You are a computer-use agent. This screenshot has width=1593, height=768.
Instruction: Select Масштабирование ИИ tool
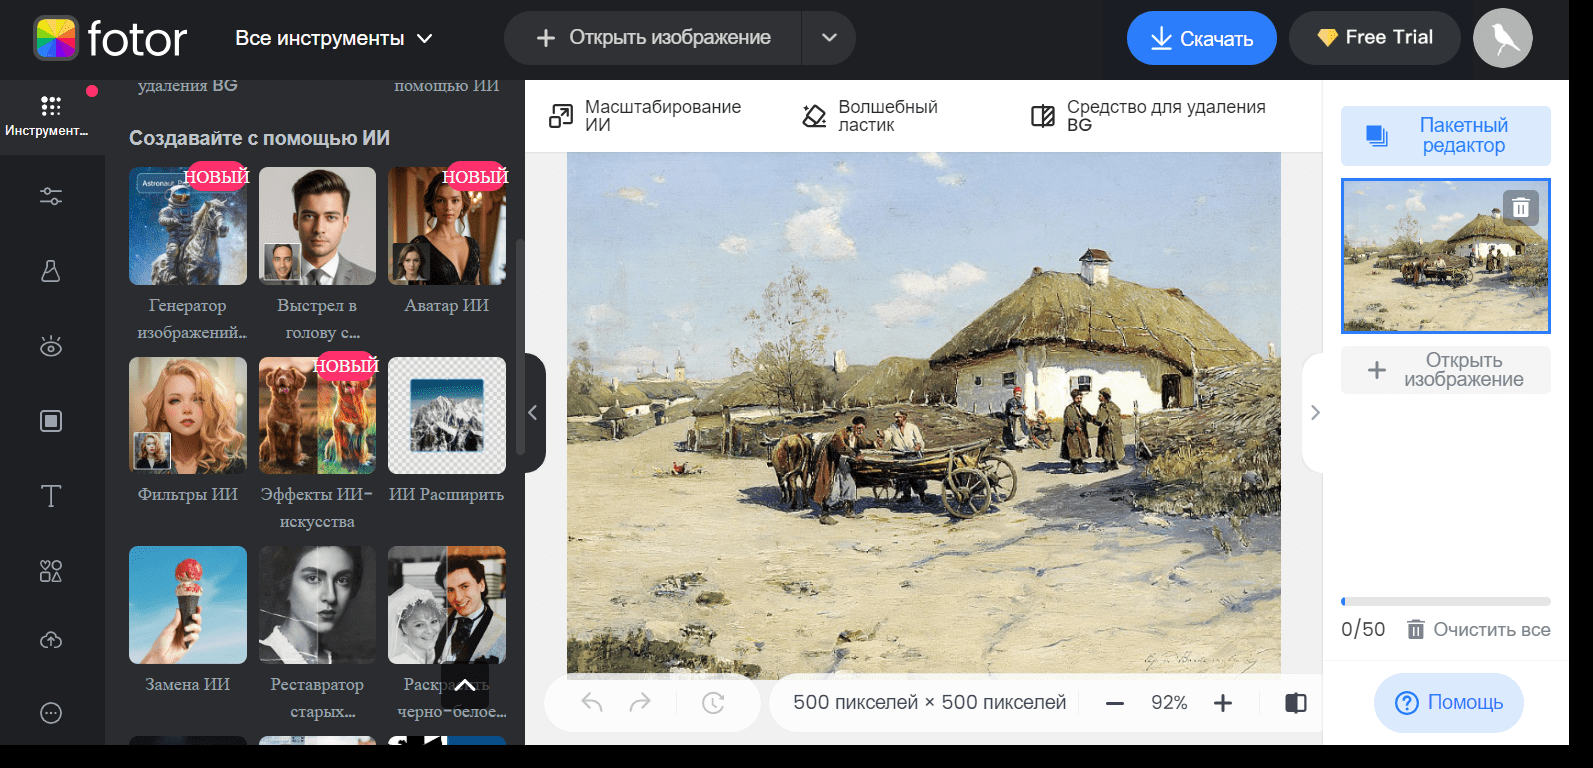[x=646, y=116]
